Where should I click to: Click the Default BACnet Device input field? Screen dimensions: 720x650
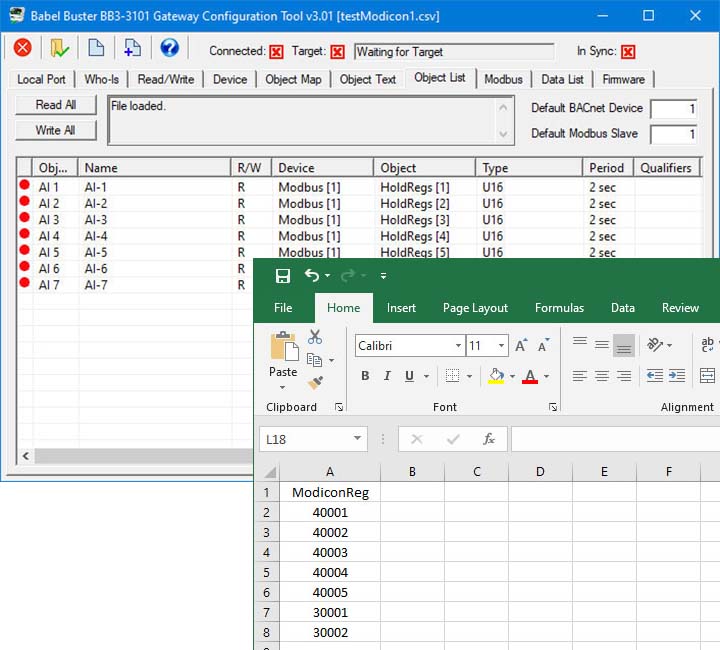click(674, 109)
